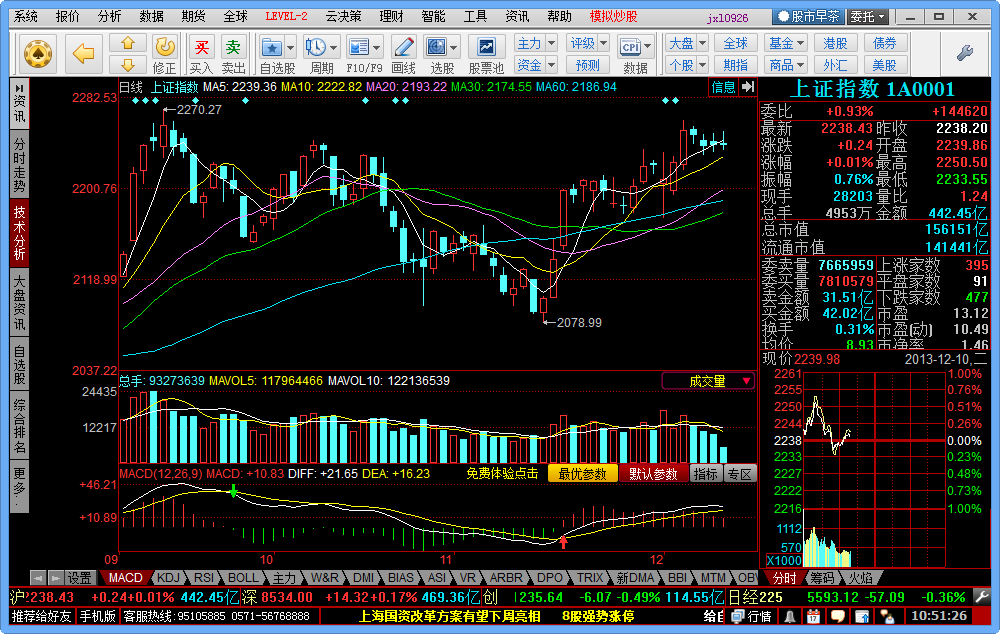Image resolution: width=1000 pixels, height=634 pixels.
Task: Select the 技术分析 sidebar tab
Action: [20, 232]
